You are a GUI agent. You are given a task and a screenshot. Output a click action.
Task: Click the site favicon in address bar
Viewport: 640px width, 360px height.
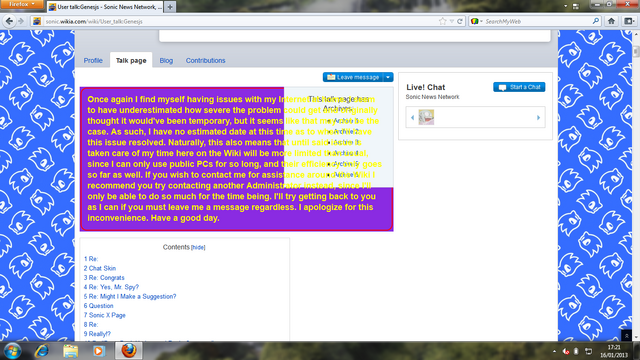click(x=37, y=21)
